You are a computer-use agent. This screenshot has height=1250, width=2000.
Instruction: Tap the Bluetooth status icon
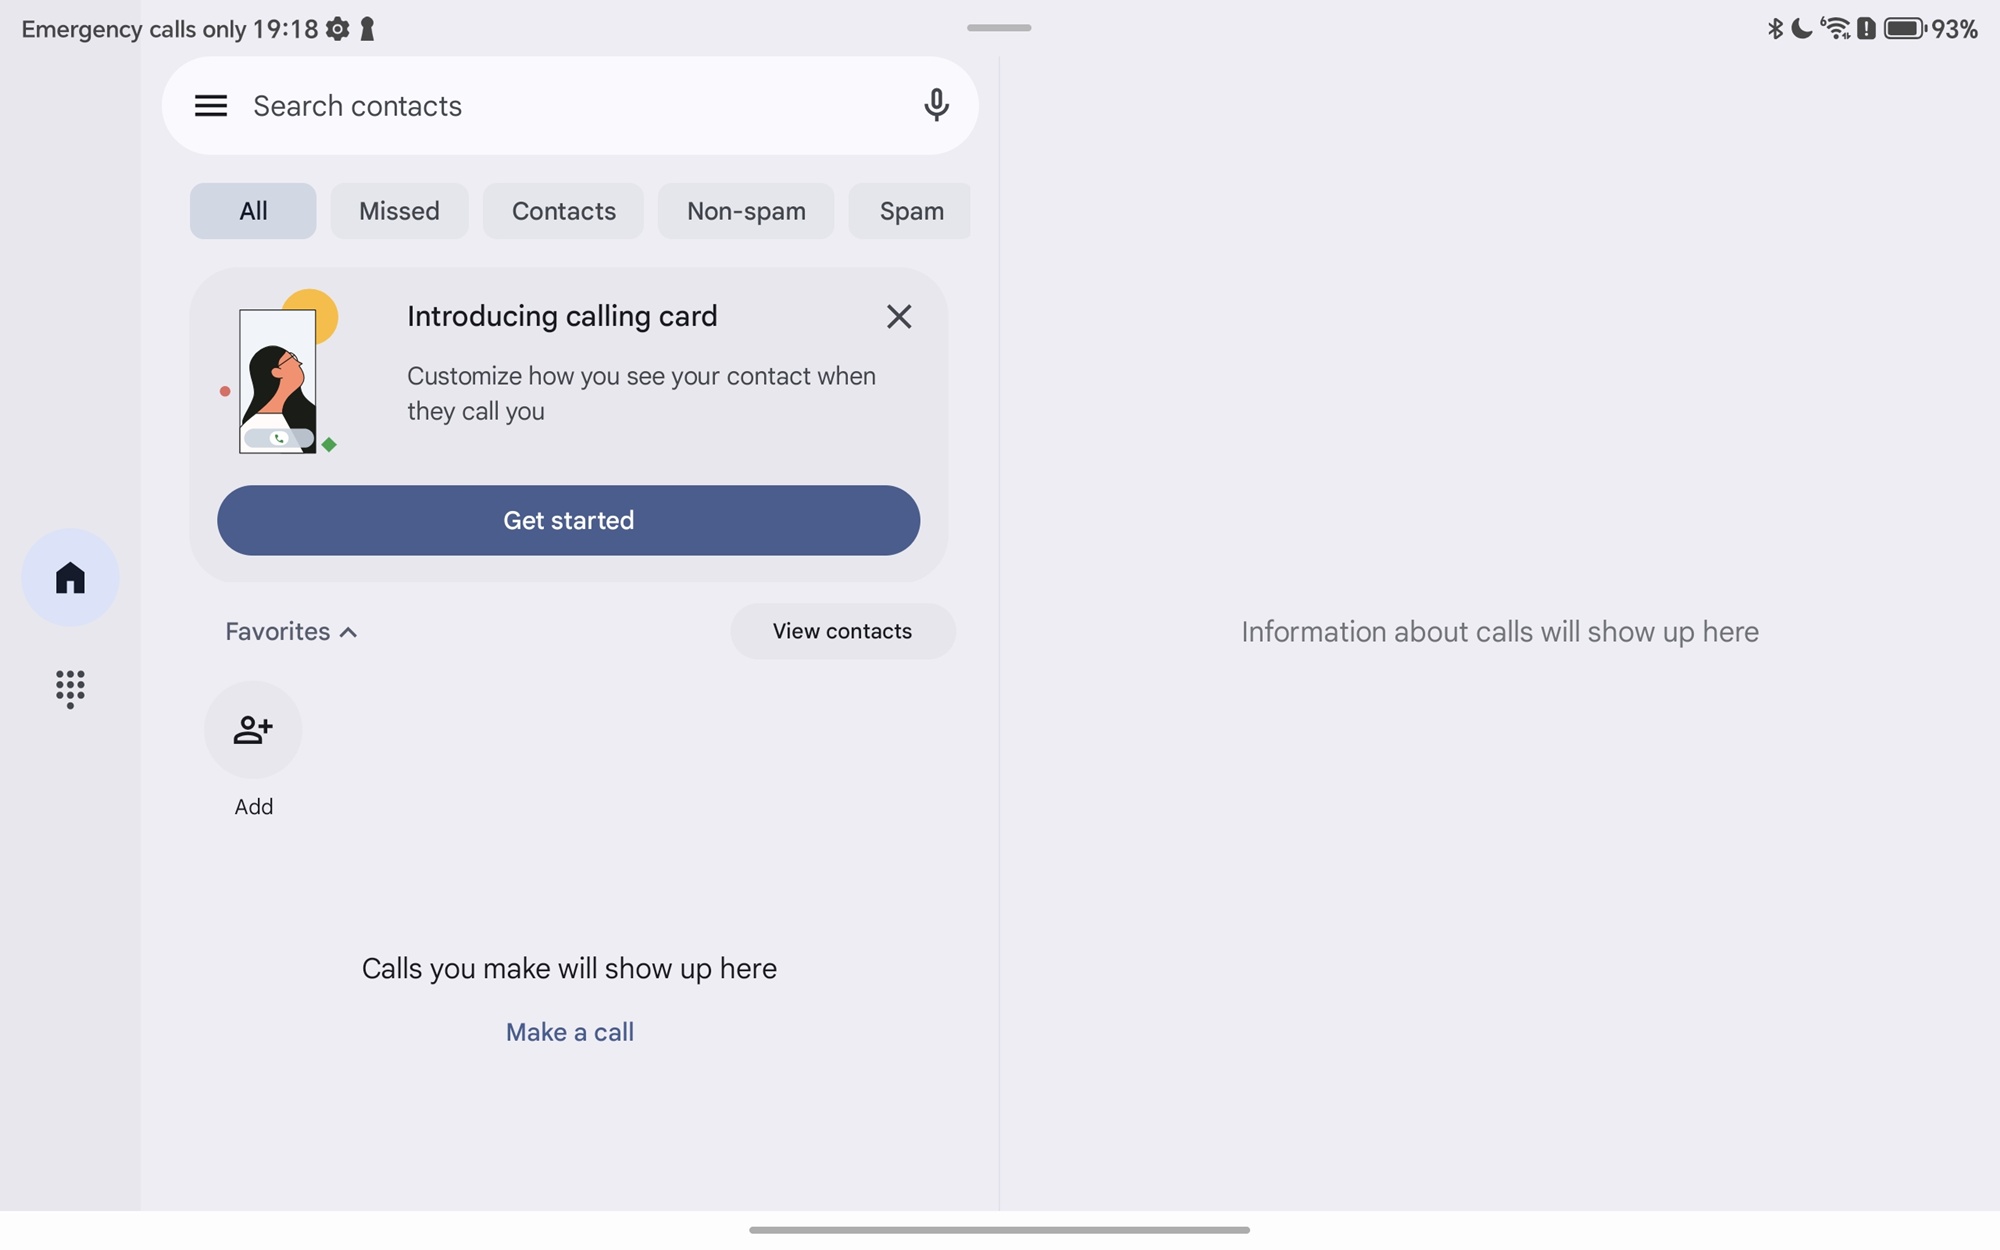[1775, 29]
